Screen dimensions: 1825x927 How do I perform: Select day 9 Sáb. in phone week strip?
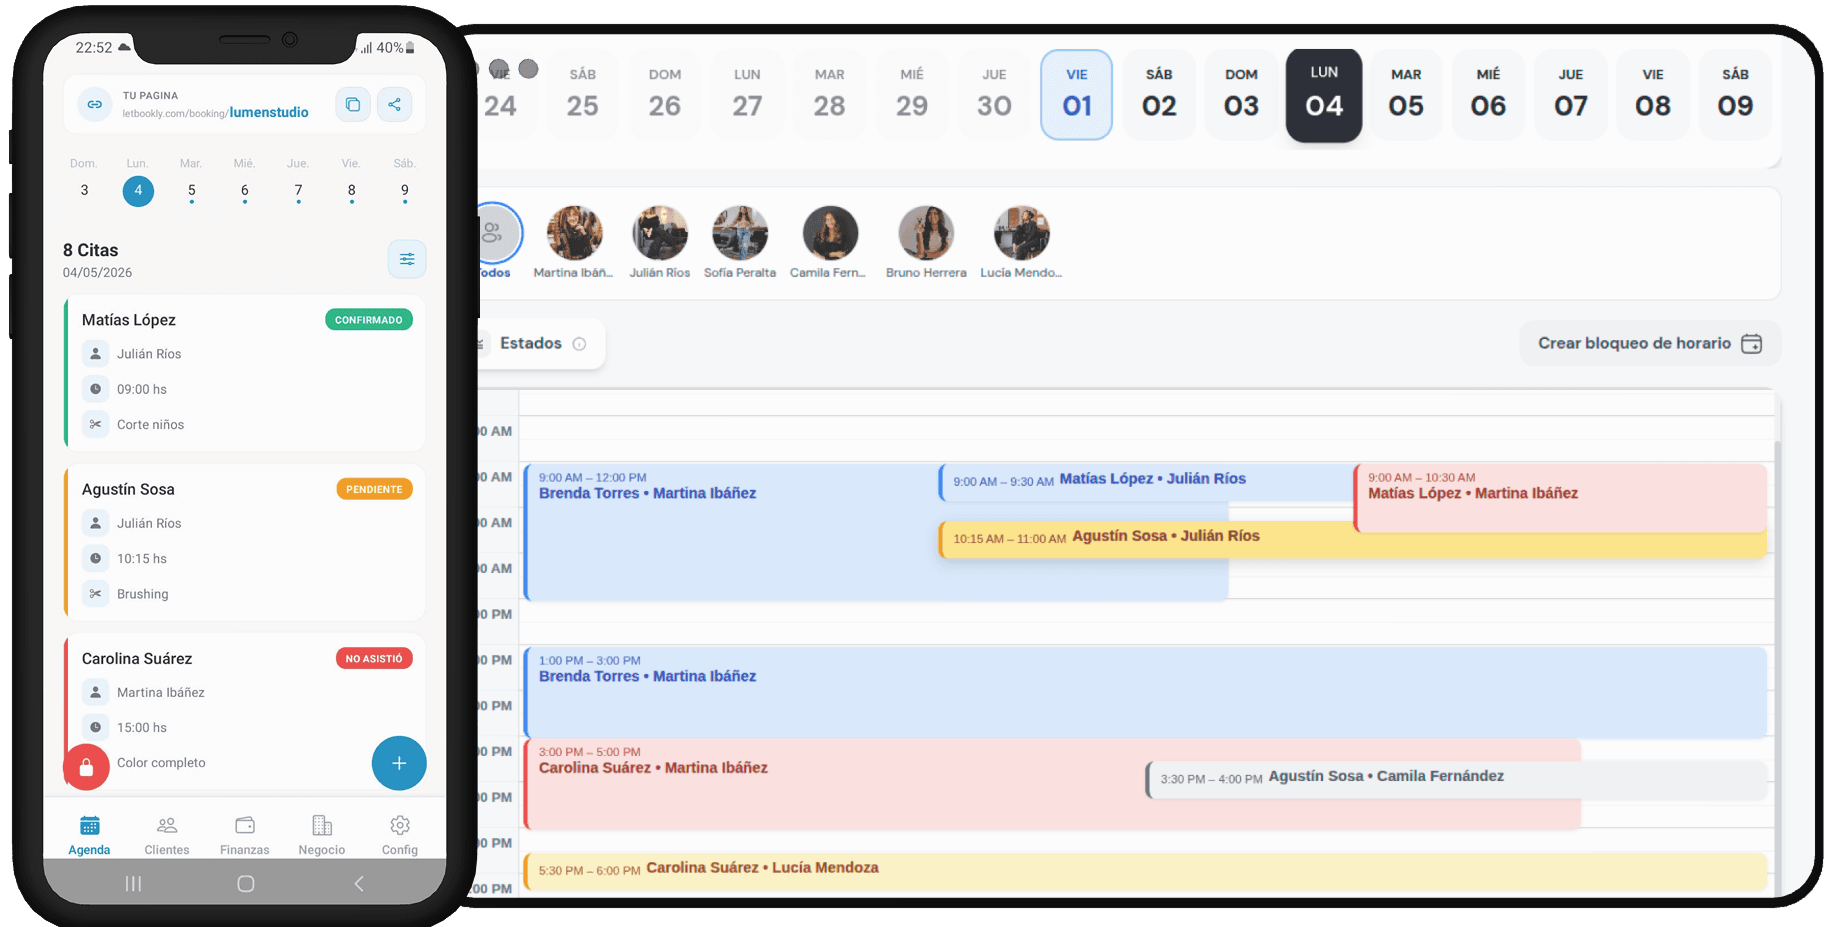point(404,181)
